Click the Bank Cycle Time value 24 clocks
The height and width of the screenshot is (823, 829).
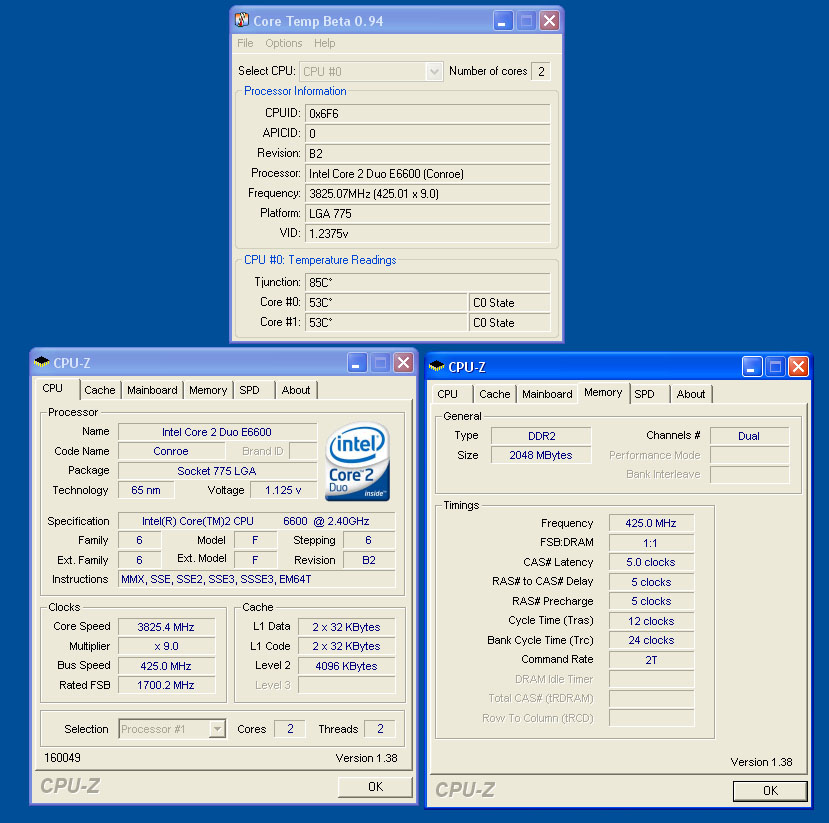(x=651, y=640)
